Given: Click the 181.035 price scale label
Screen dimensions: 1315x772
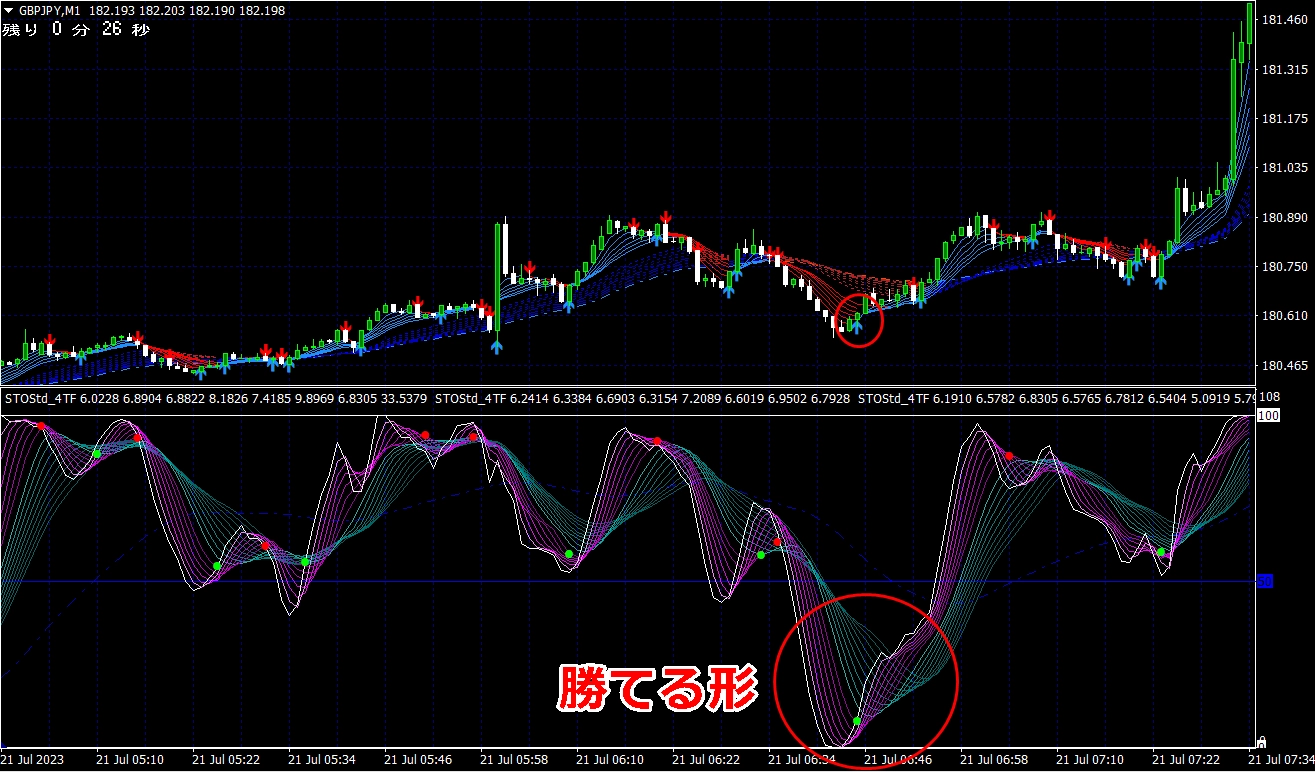Looking at the screenshot, I should [x=1285, y=169].
